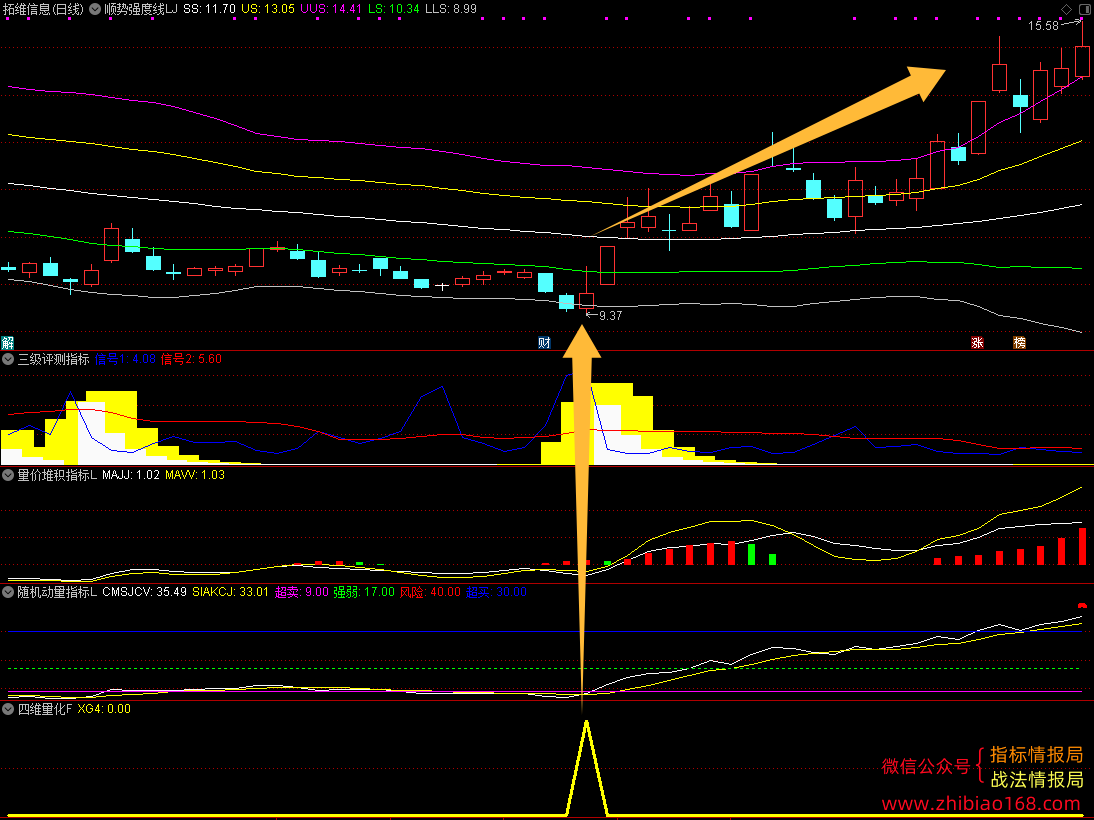Expand the 四维量化F indicator menu arrow

(8, 709)
